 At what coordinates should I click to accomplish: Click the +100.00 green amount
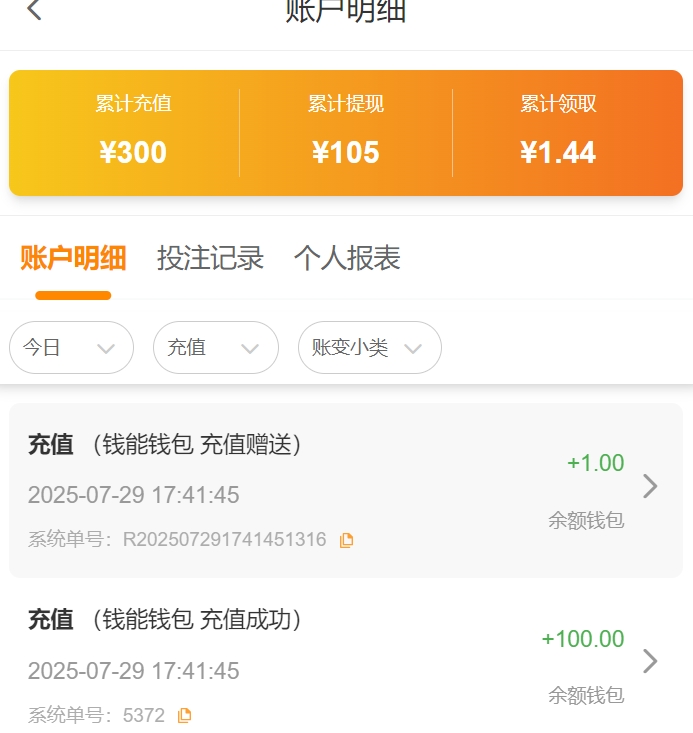582,639
